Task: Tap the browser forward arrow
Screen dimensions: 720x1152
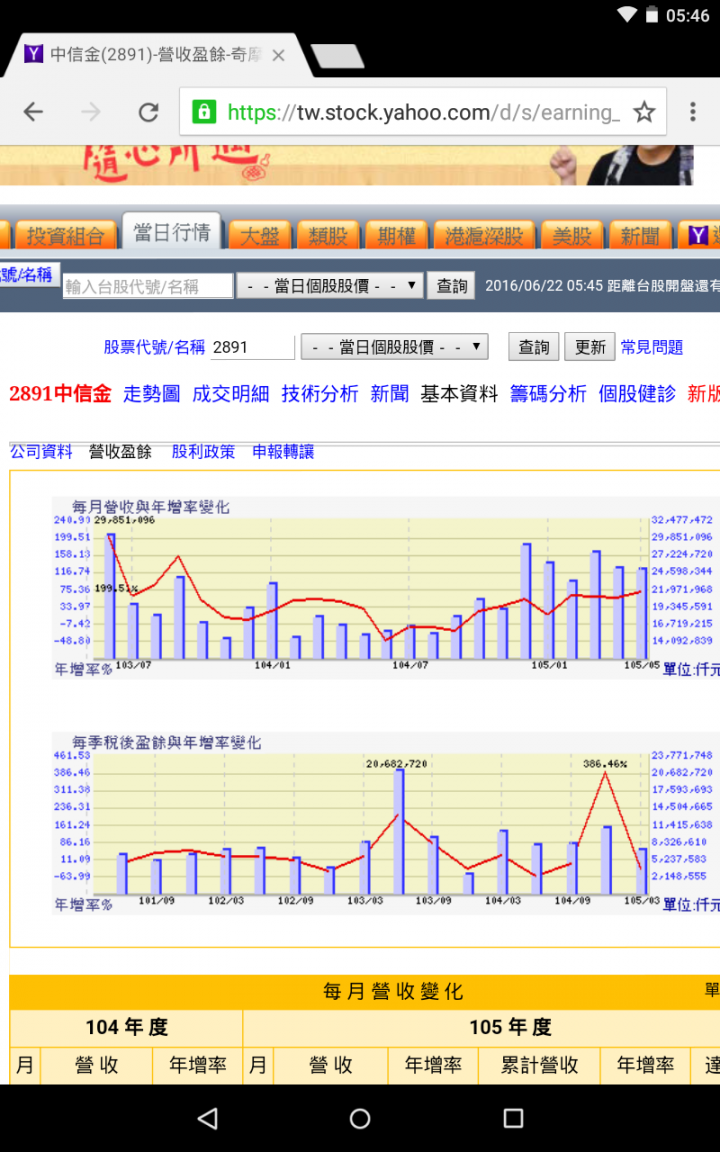Action: click(x=91, y=112)
